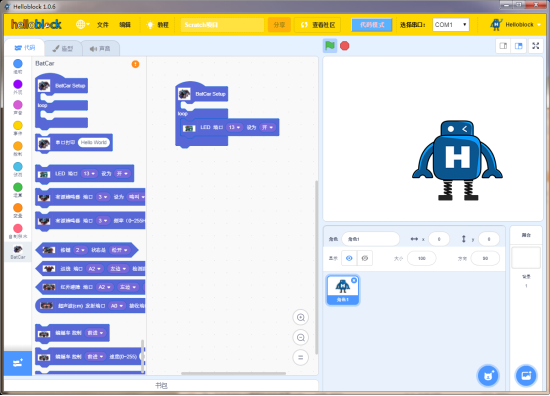Show the sprite with eye icon
The height and width of the screenshot is (396, 550).
(349, 258)
